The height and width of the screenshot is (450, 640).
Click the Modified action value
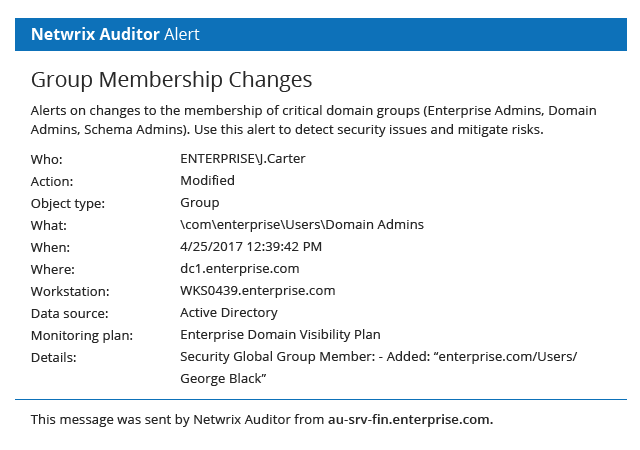tap(207, 181)
